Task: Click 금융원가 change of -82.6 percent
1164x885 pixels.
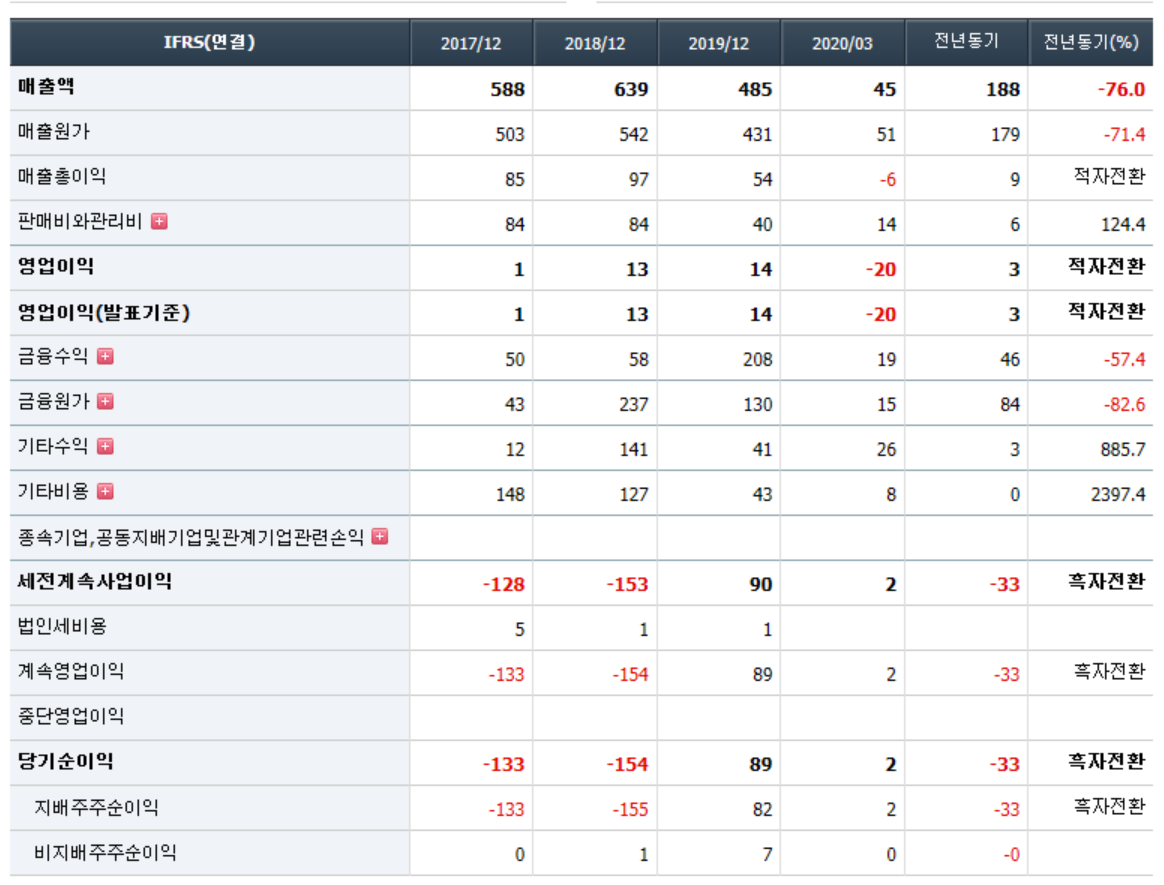Action: click(1124, 405)
